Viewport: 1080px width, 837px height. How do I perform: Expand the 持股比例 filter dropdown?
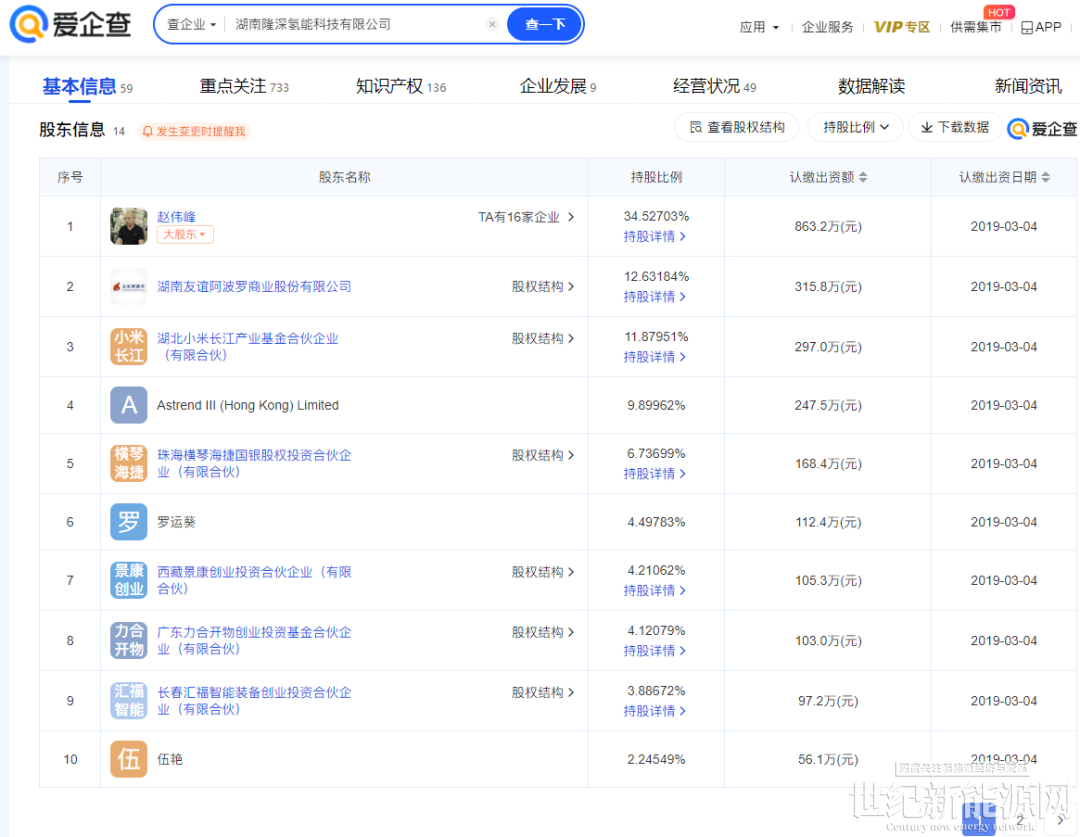point(856,127)
